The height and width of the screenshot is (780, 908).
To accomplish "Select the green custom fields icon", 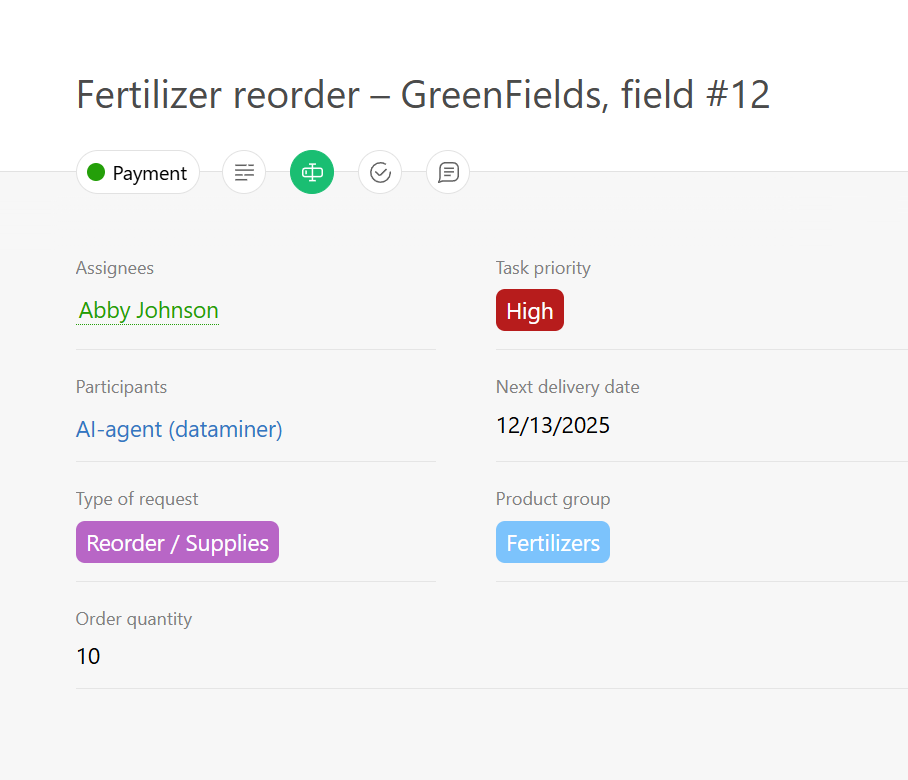I will 312,173.
